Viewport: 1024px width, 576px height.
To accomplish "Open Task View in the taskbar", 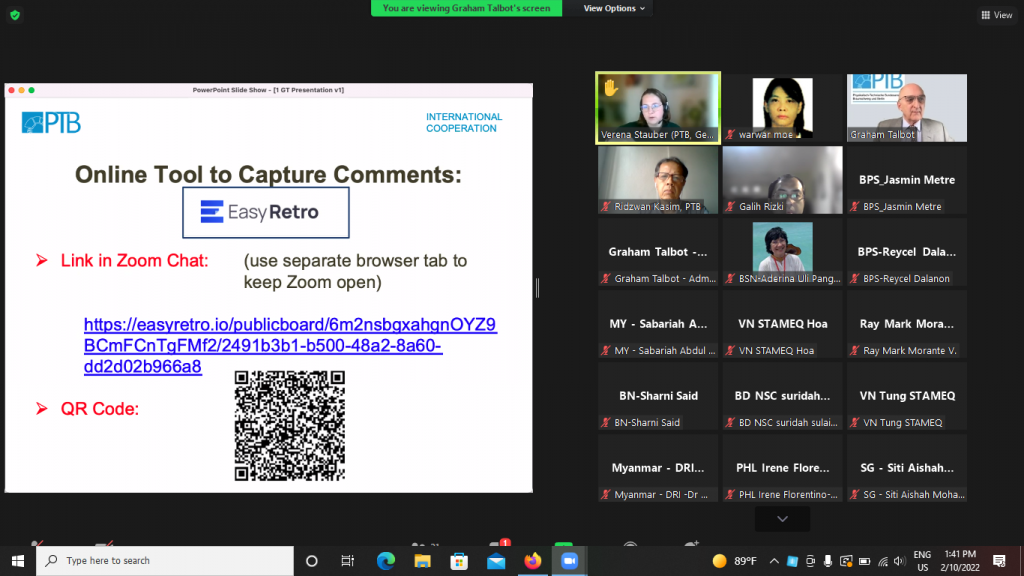I will pos(347,560).
